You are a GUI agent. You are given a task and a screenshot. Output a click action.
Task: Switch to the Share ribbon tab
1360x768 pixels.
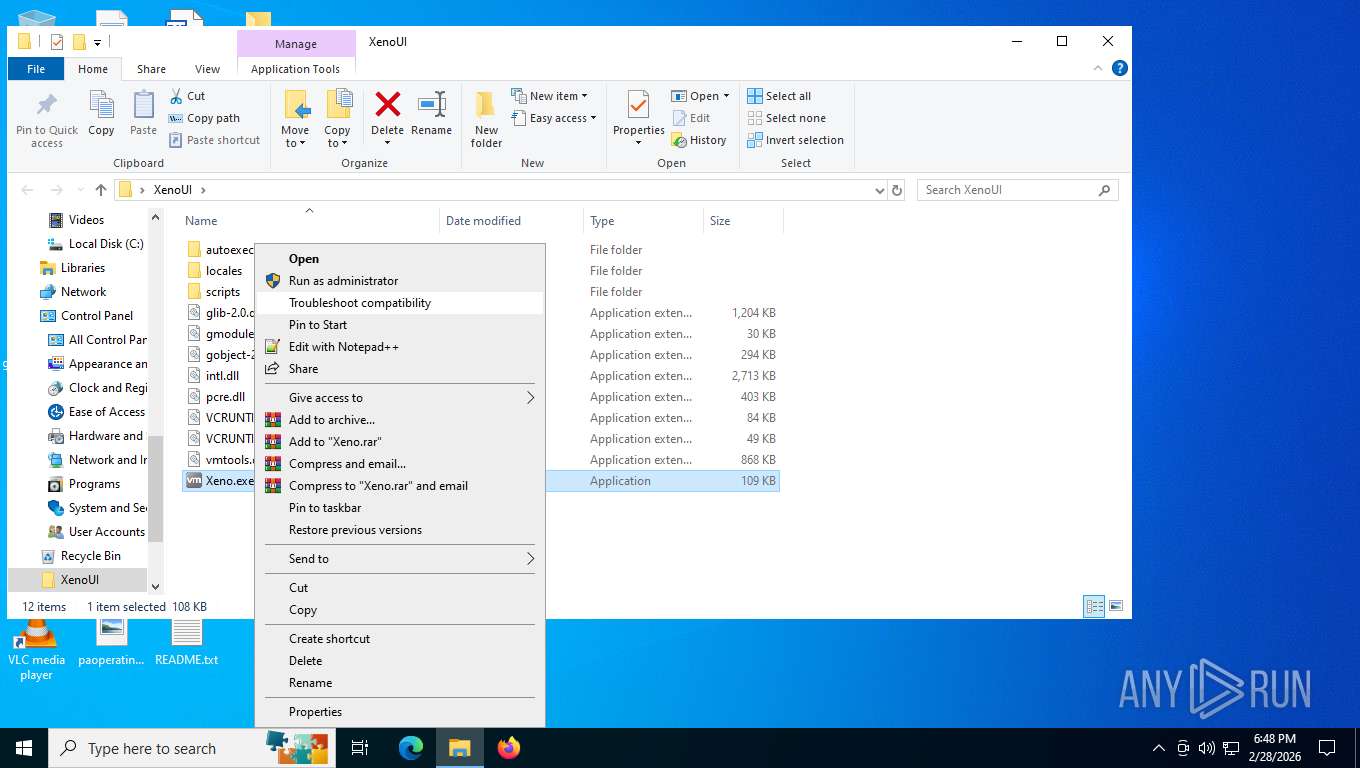point(151,69)
